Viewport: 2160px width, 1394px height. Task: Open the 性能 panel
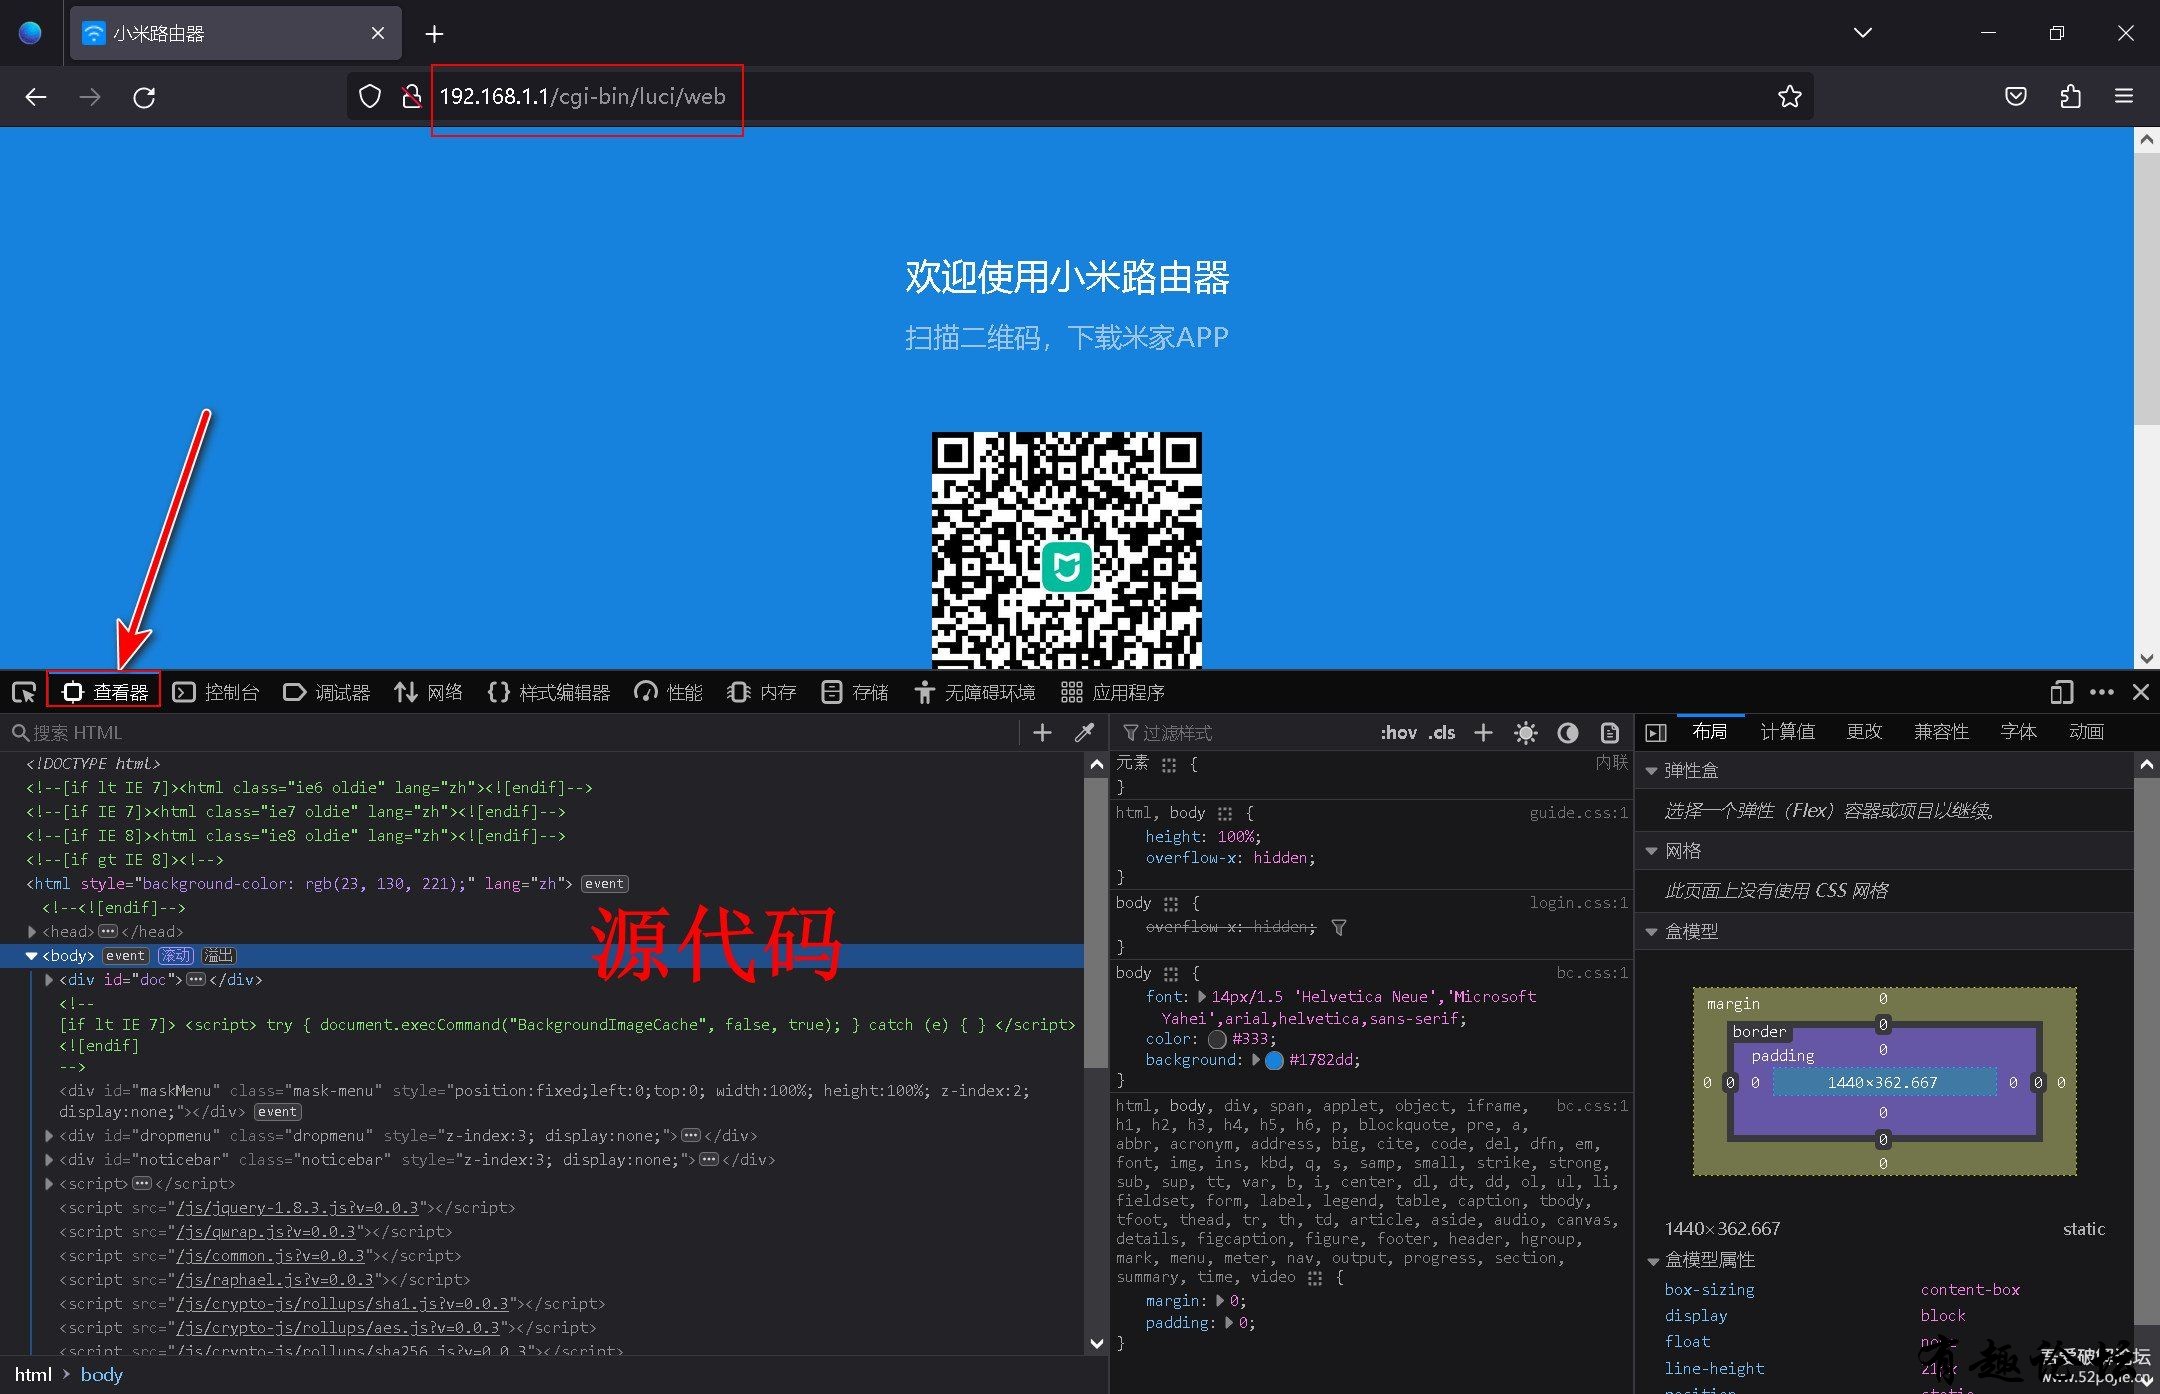coord(668,692)
